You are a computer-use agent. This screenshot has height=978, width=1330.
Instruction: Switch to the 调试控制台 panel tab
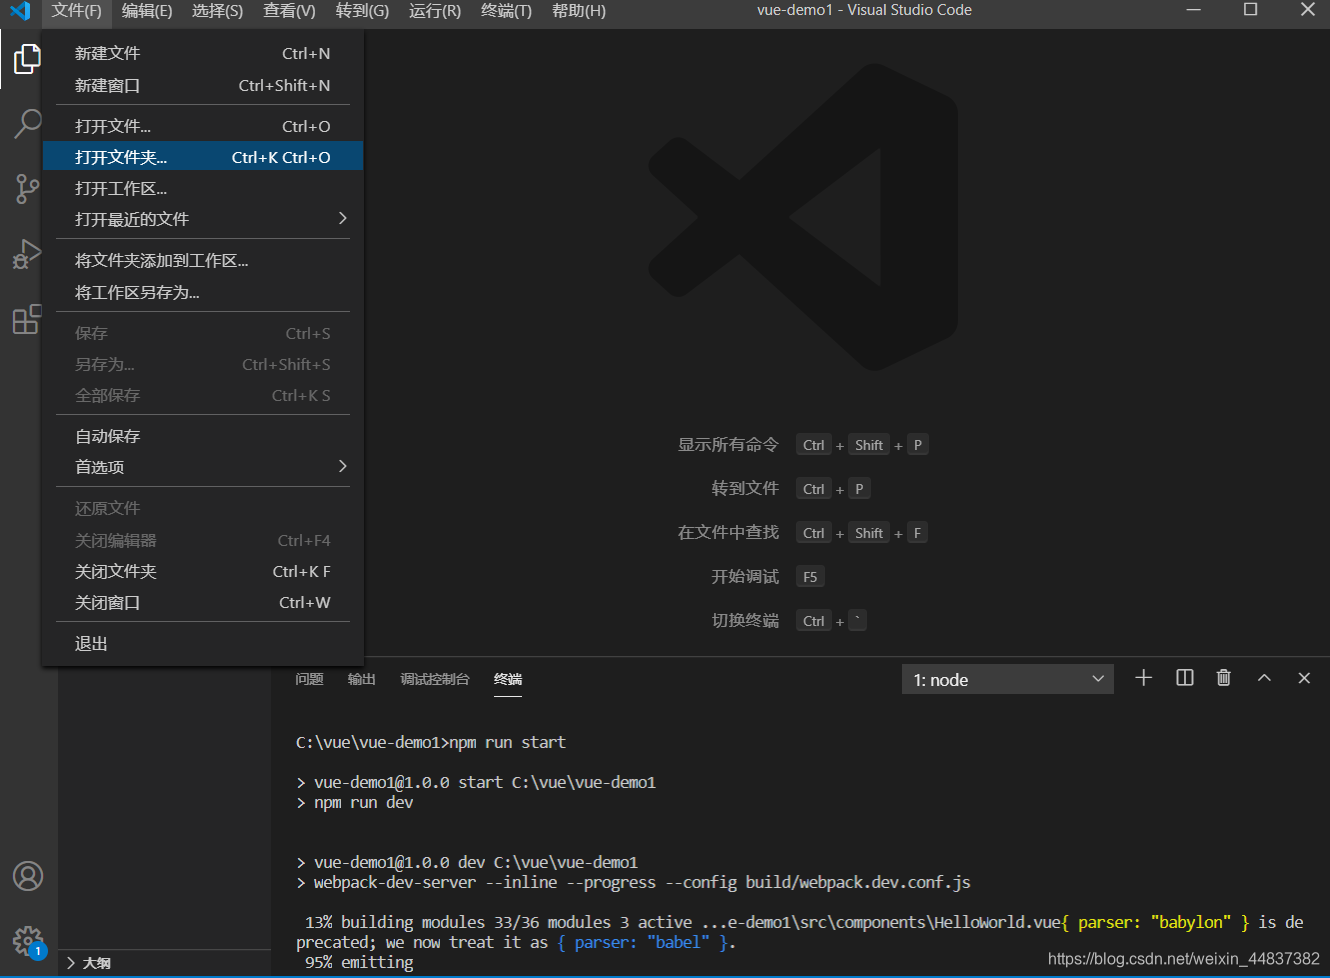434,679
